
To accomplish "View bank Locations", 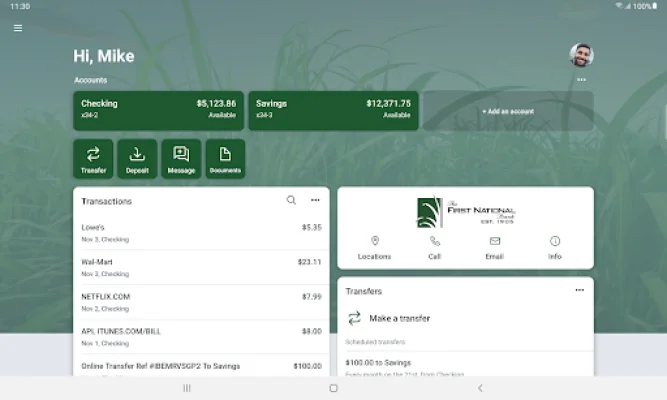I will [x=374, y=247].
